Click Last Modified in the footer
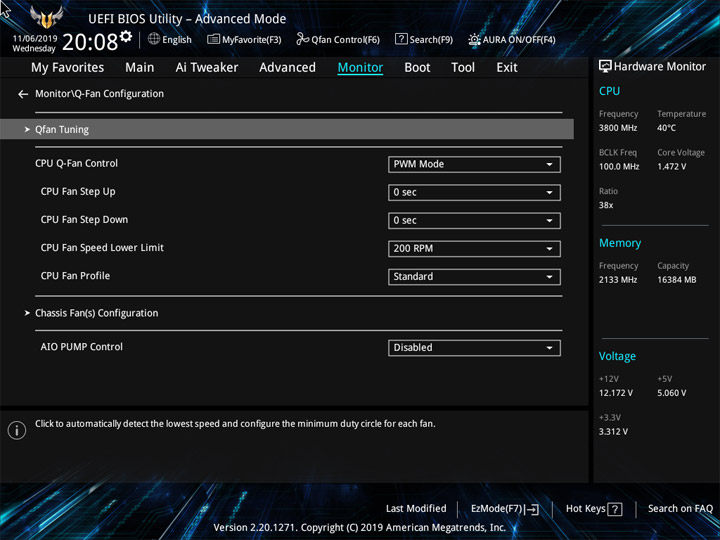Screen dimensions: 720x540 point(416,509)
